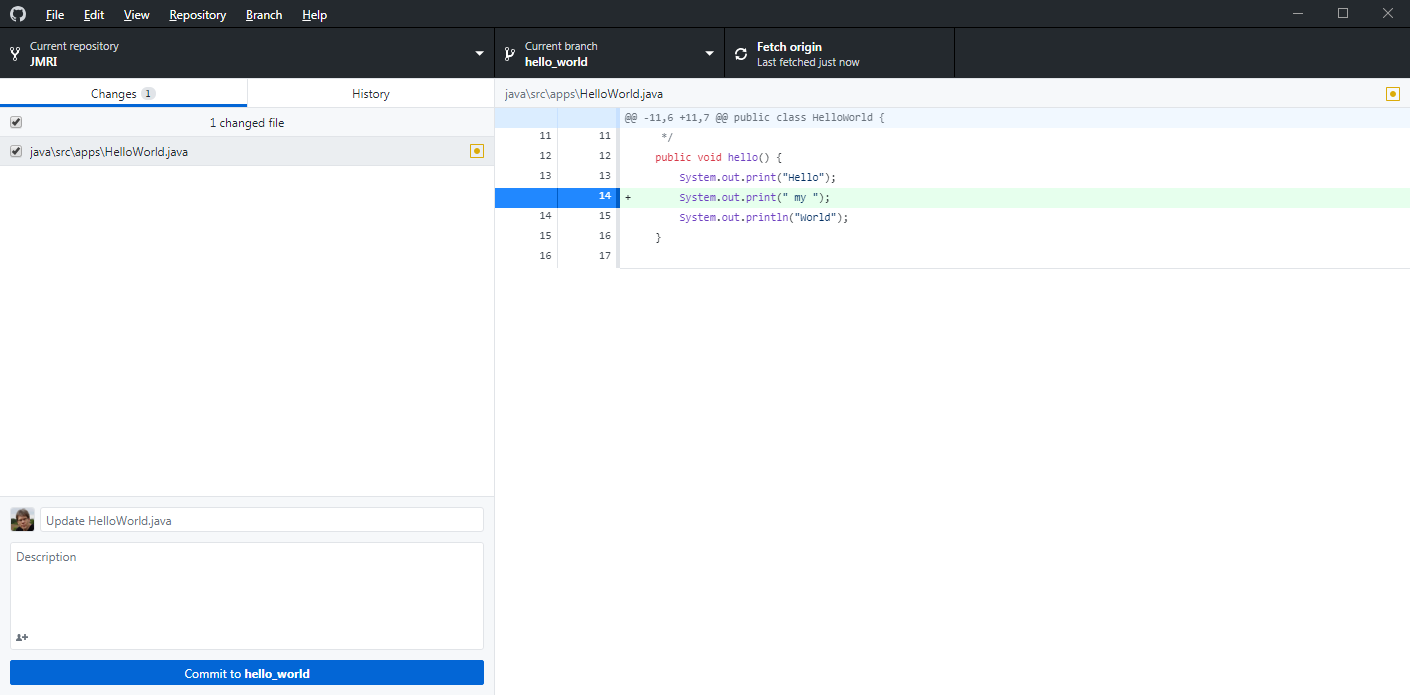Screen dimensions: 1410x695
Task: Focus the Description text area
Action: [246, 590]
